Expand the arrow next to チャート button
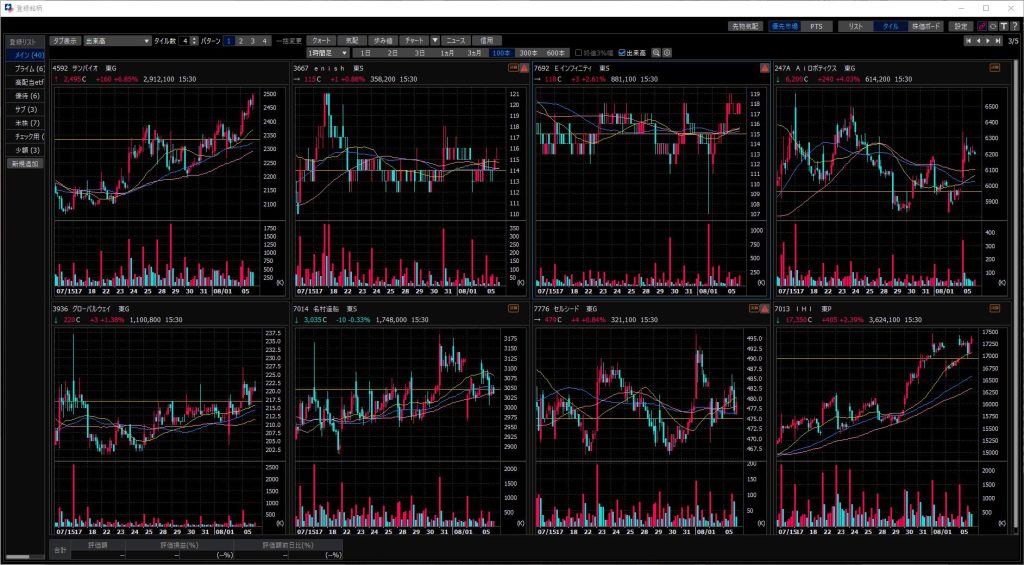The image size is (1024, 565). coord(435,41)
